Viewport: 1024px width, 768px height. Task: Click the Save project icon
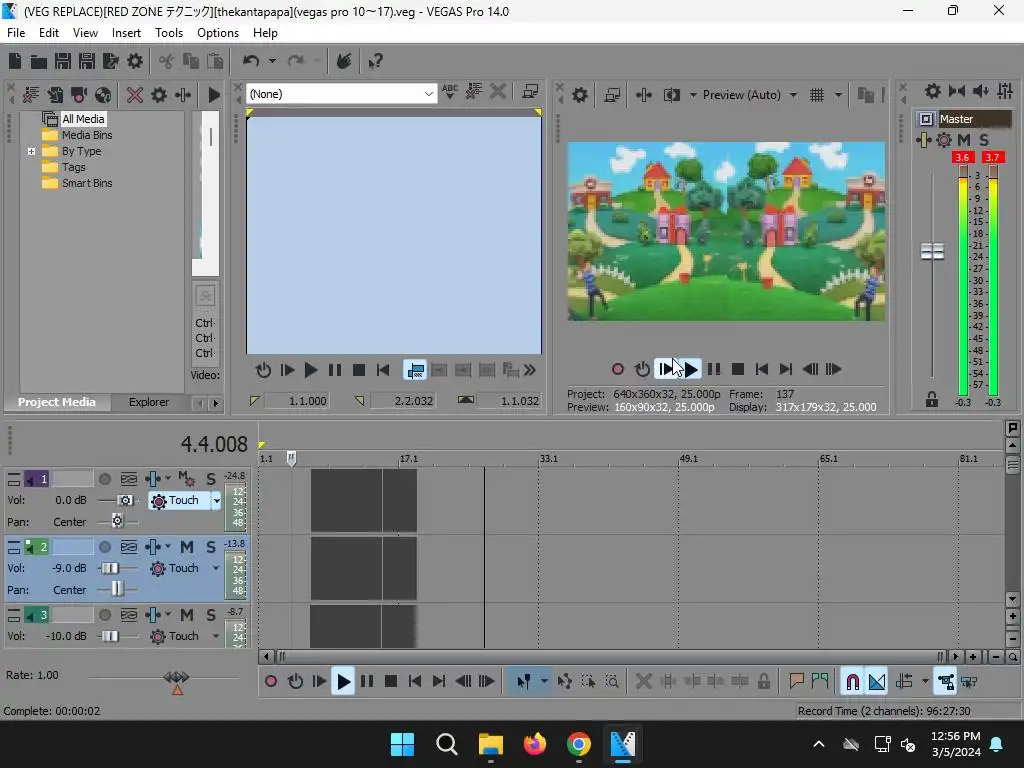pos(63,61)
